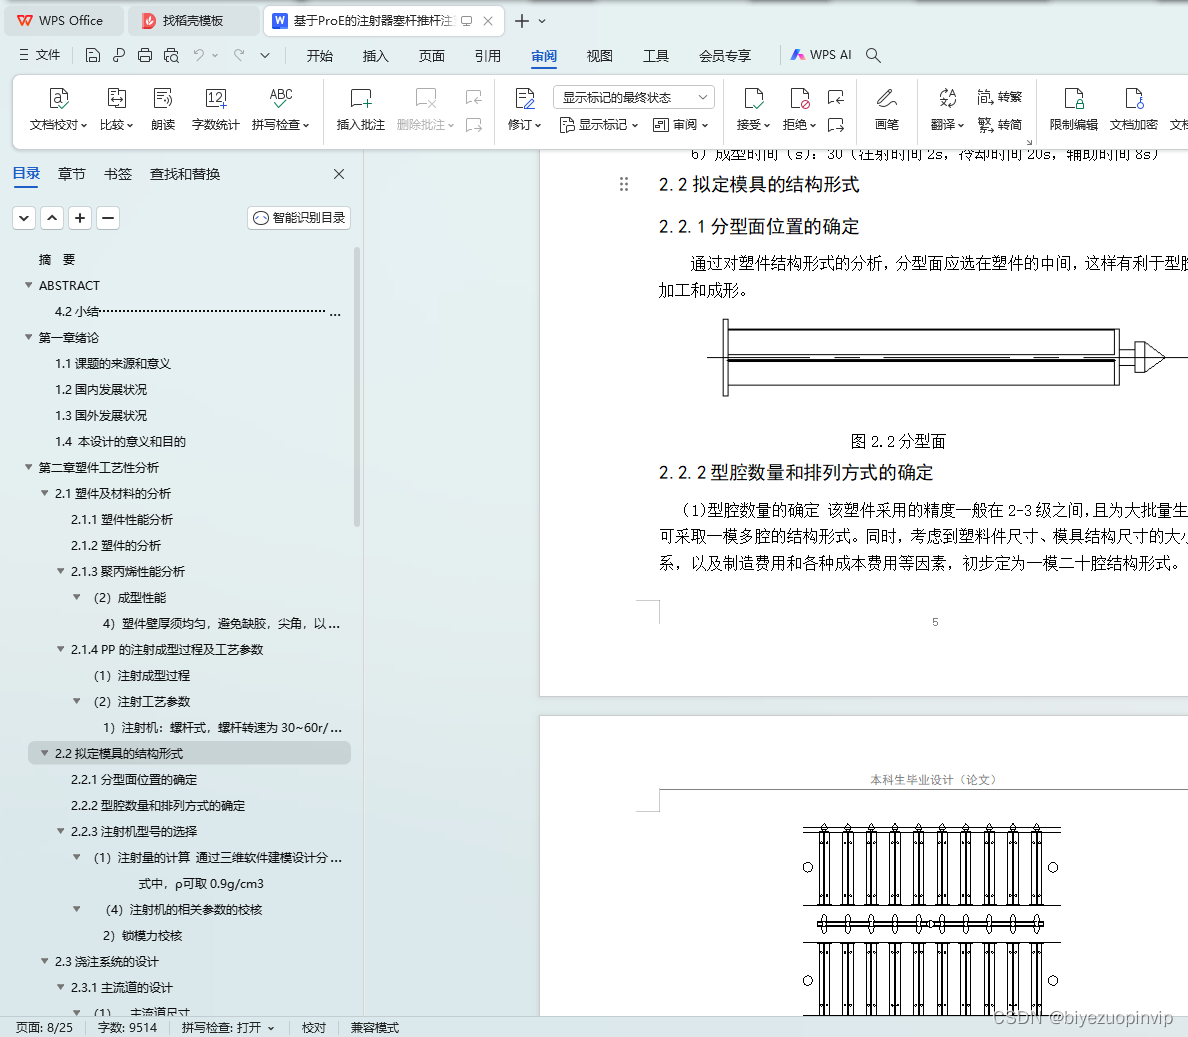
Task: Click the expand-down arrow button in outline
Action: pyautogui.click(x=24, y=218)
